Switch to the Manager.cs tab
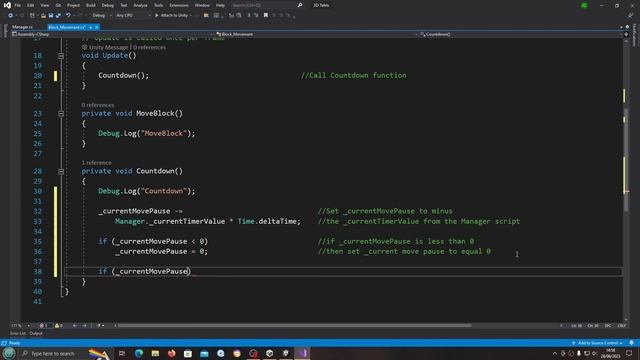Image resolution: width=640 pixels, height=360 pixels. (x=22, y=27)
